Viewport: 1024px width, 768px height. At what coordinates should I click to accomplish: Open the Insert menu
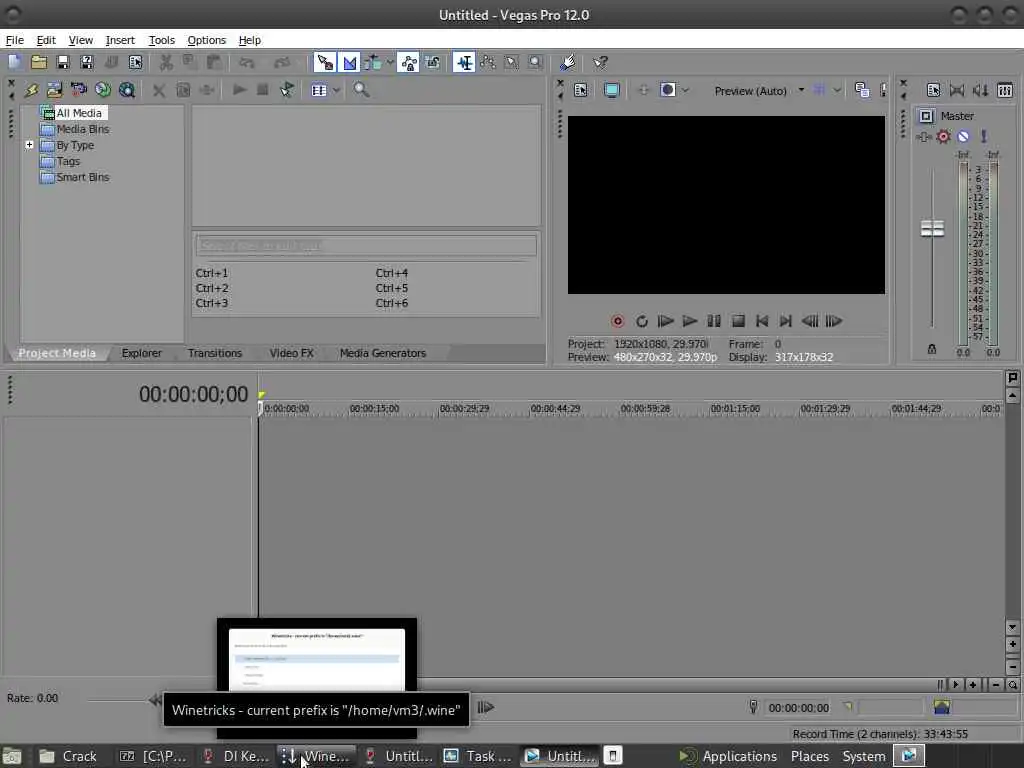click(x=120, y=40)
